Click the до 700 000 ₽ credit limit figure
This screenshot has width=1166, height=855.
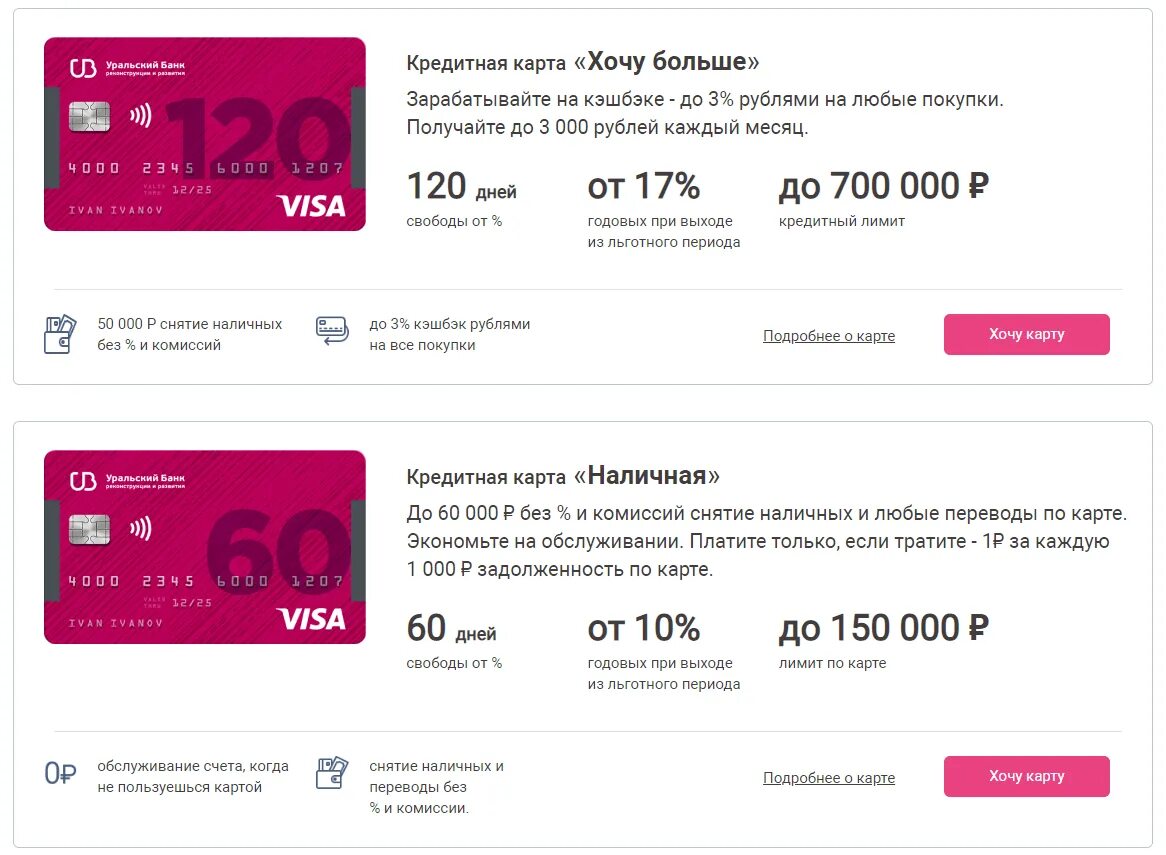pyautogui.click(x=883, y=186)
